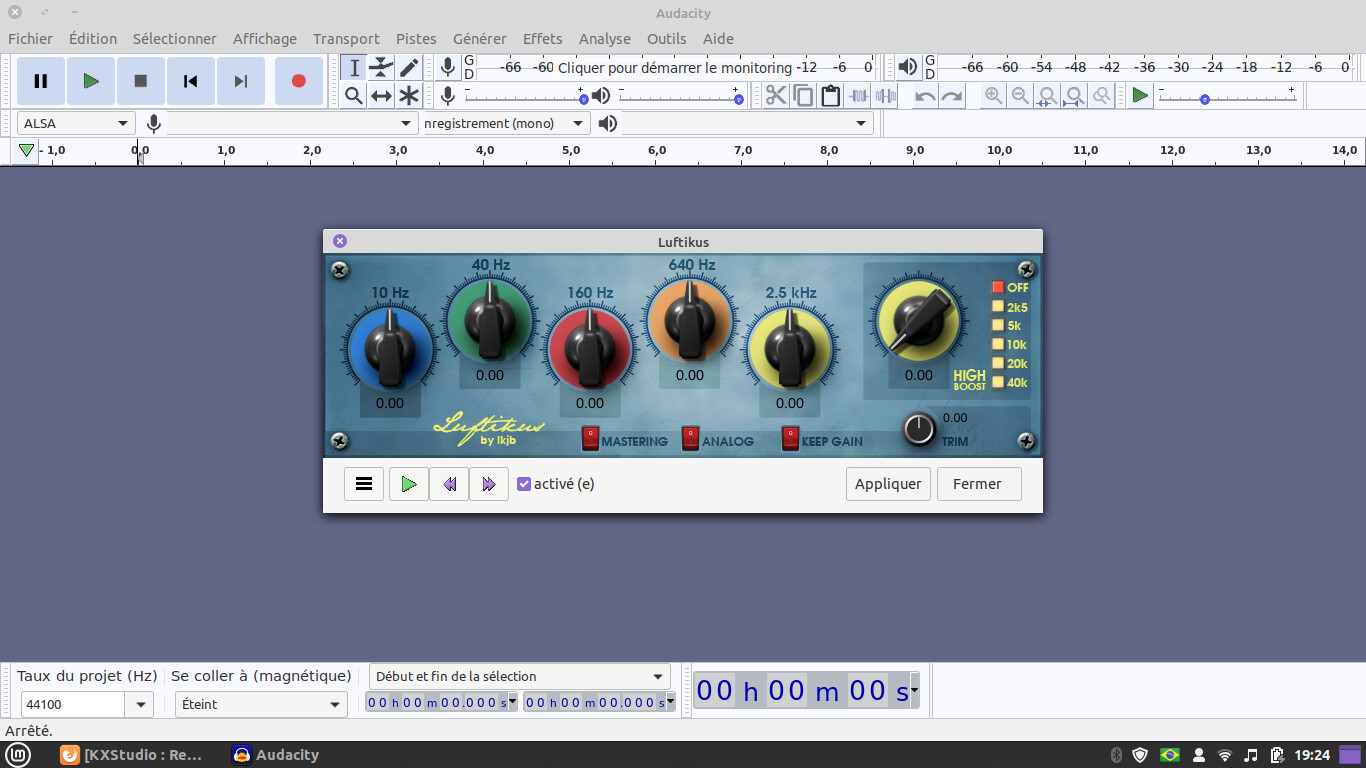Toggle the activé (e) checkbox
Screen dimensions: 1366x768
524,484
